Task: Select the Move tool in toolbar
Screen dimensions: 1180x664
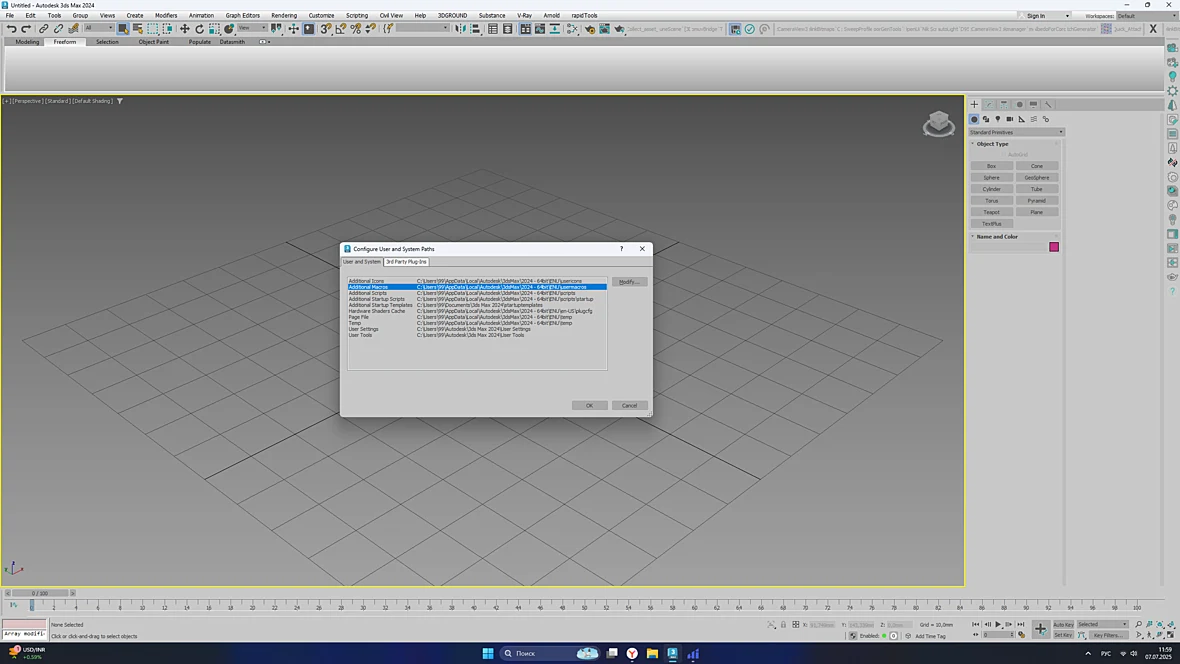Action: 184,29
